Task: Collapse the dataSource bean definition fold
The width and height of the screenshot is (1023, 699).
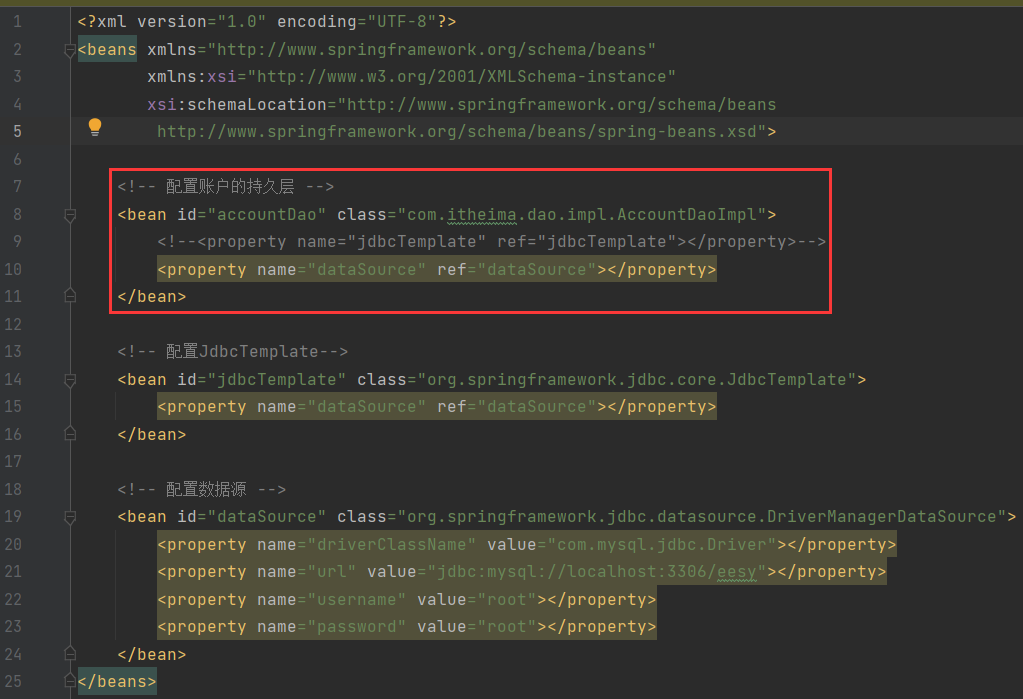Action: pos(69,517)
